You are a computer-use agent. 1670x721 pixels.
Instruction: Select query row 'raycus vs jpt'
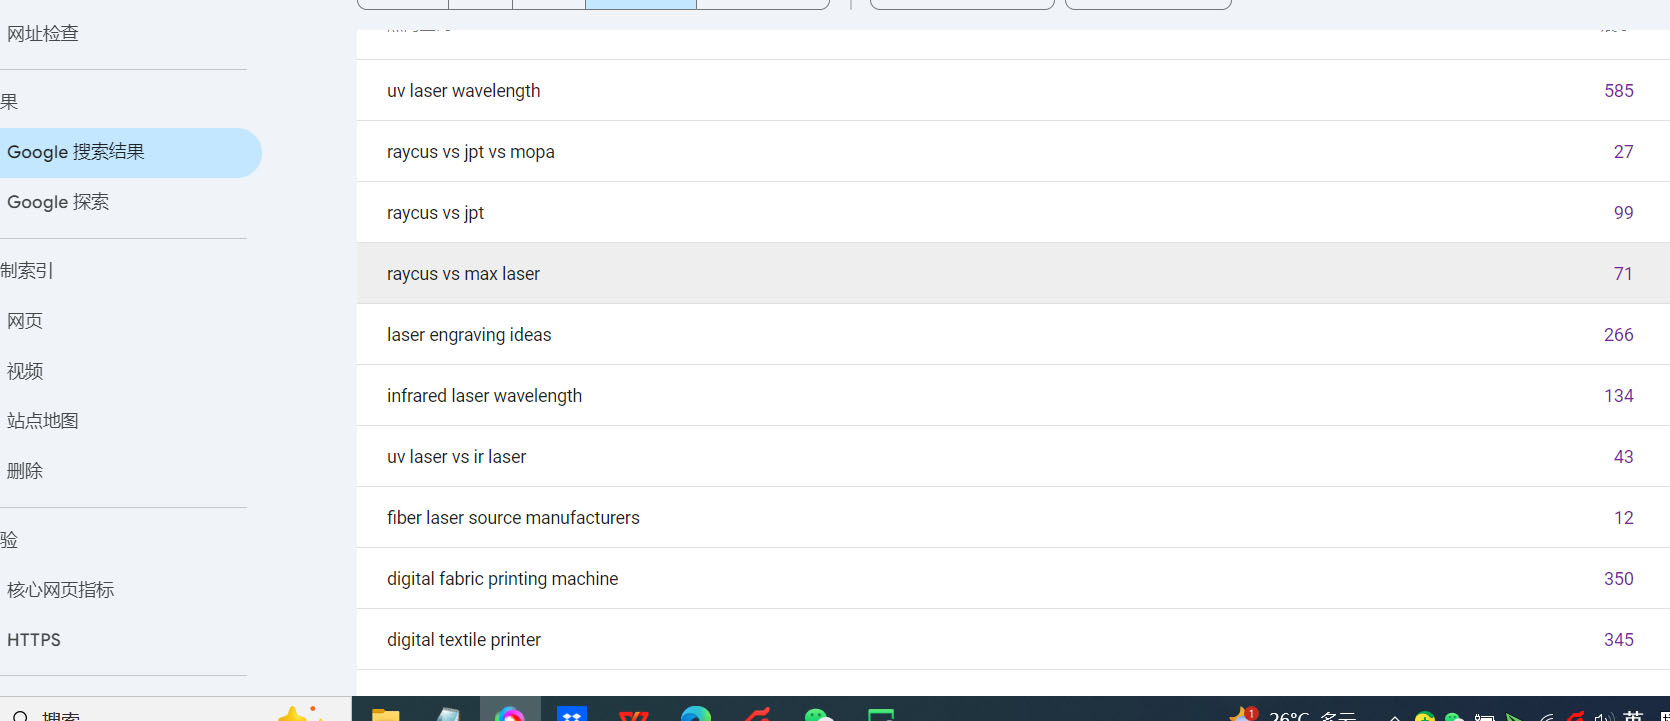point(1013,213)
